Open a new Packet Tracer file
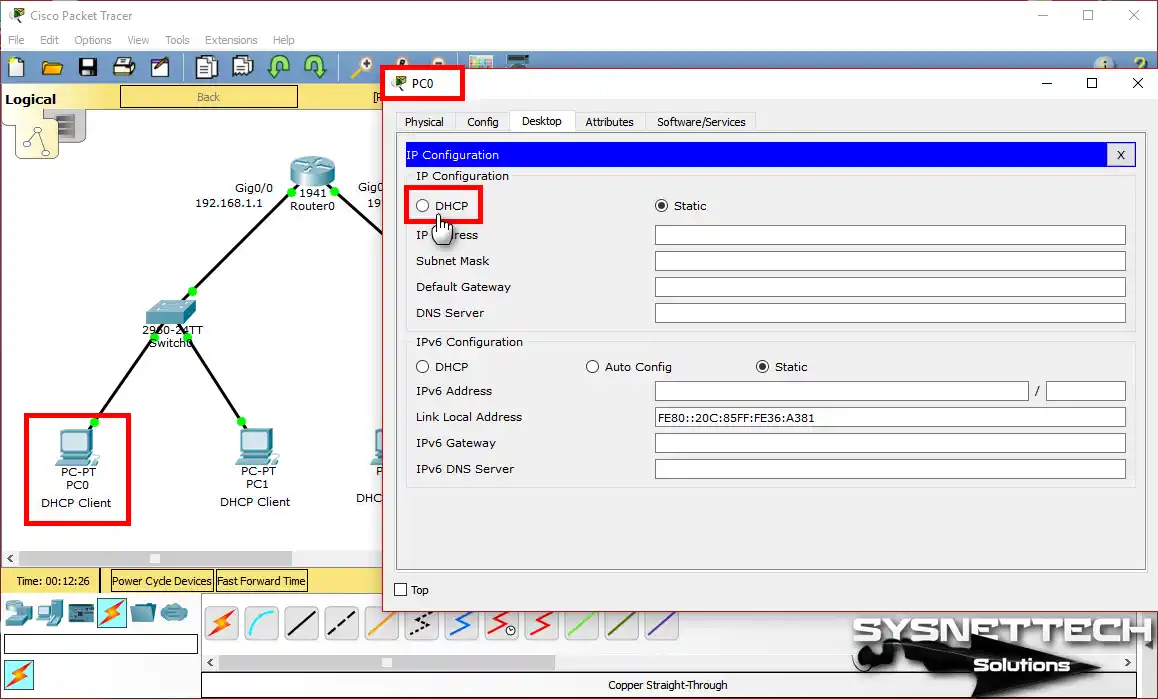Image resolution: width=1158 pixels, height=699 pixels. (16, 67)
